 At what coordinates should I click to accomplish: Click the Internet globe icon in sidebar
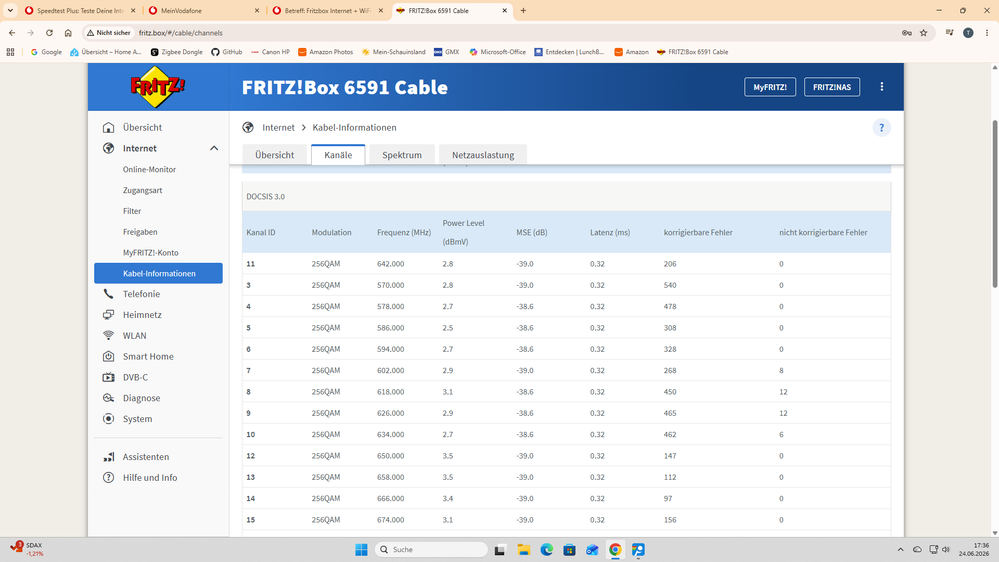pyautogui.click(x=109, y=148)
